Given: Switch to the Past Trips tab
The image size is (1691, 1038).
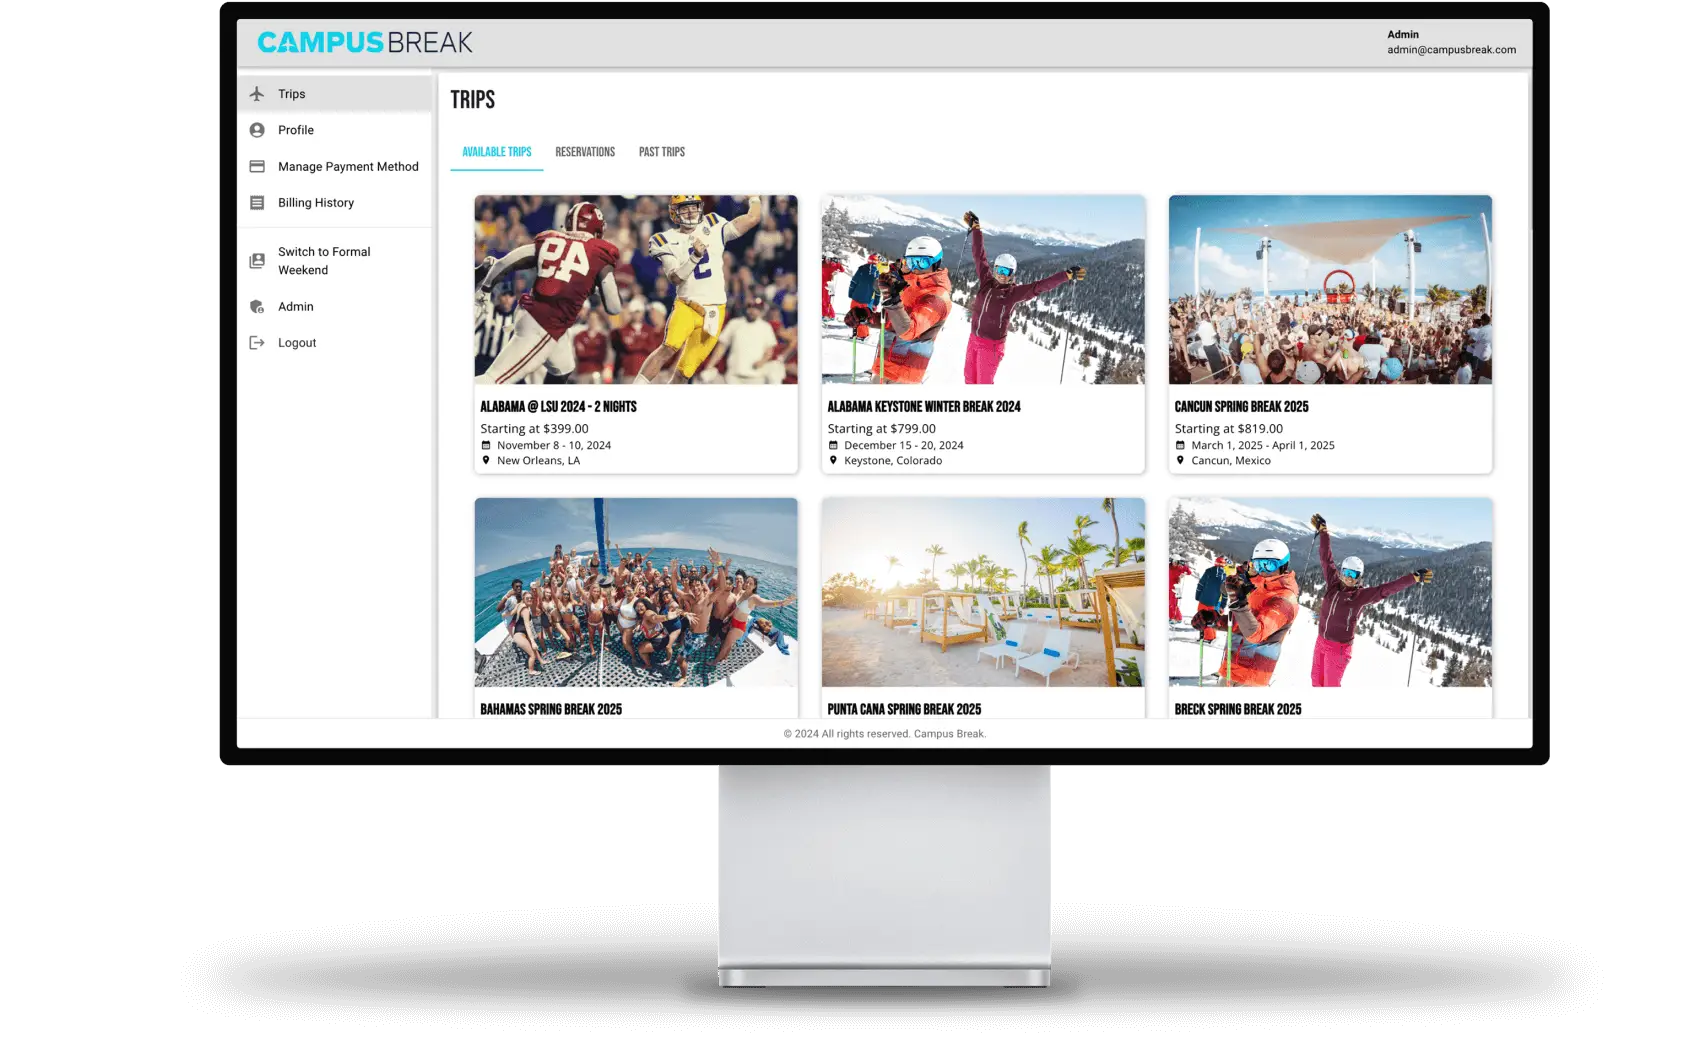Looking at the screenshot, I should point(662,152).
